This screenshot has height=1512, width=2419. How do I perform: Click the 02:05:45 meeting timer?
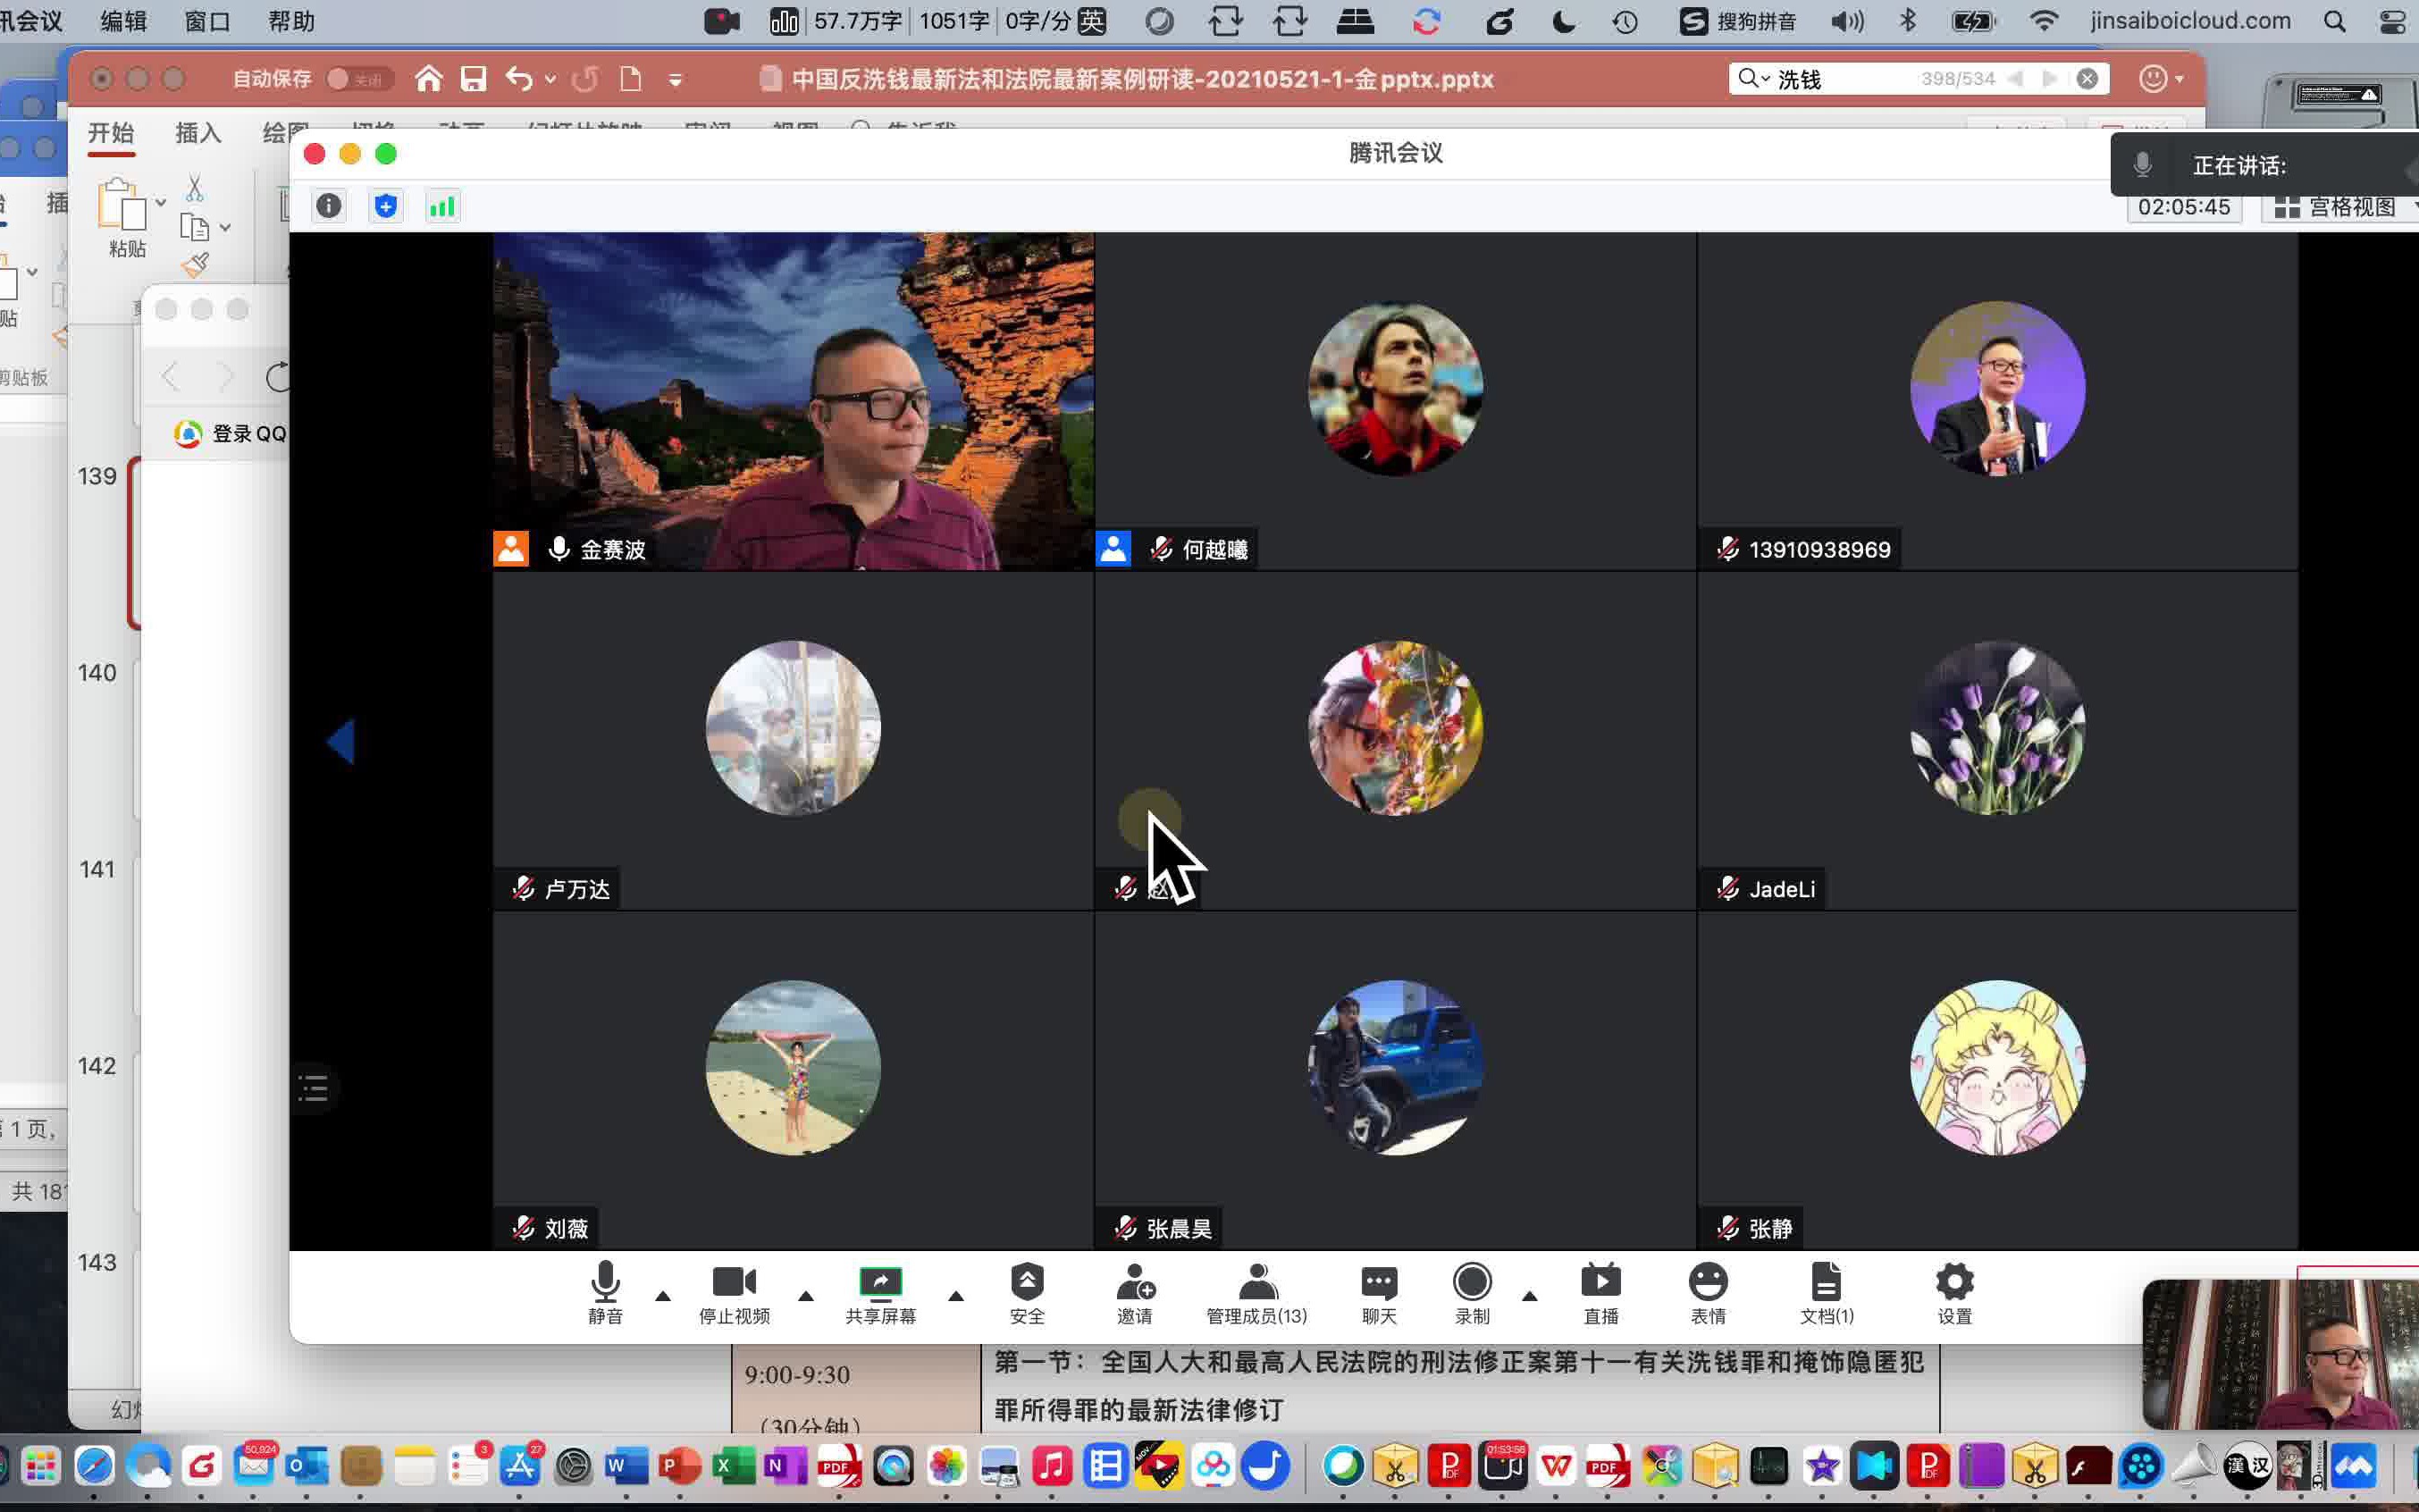pyautogui.click(x=2184, y=207)
